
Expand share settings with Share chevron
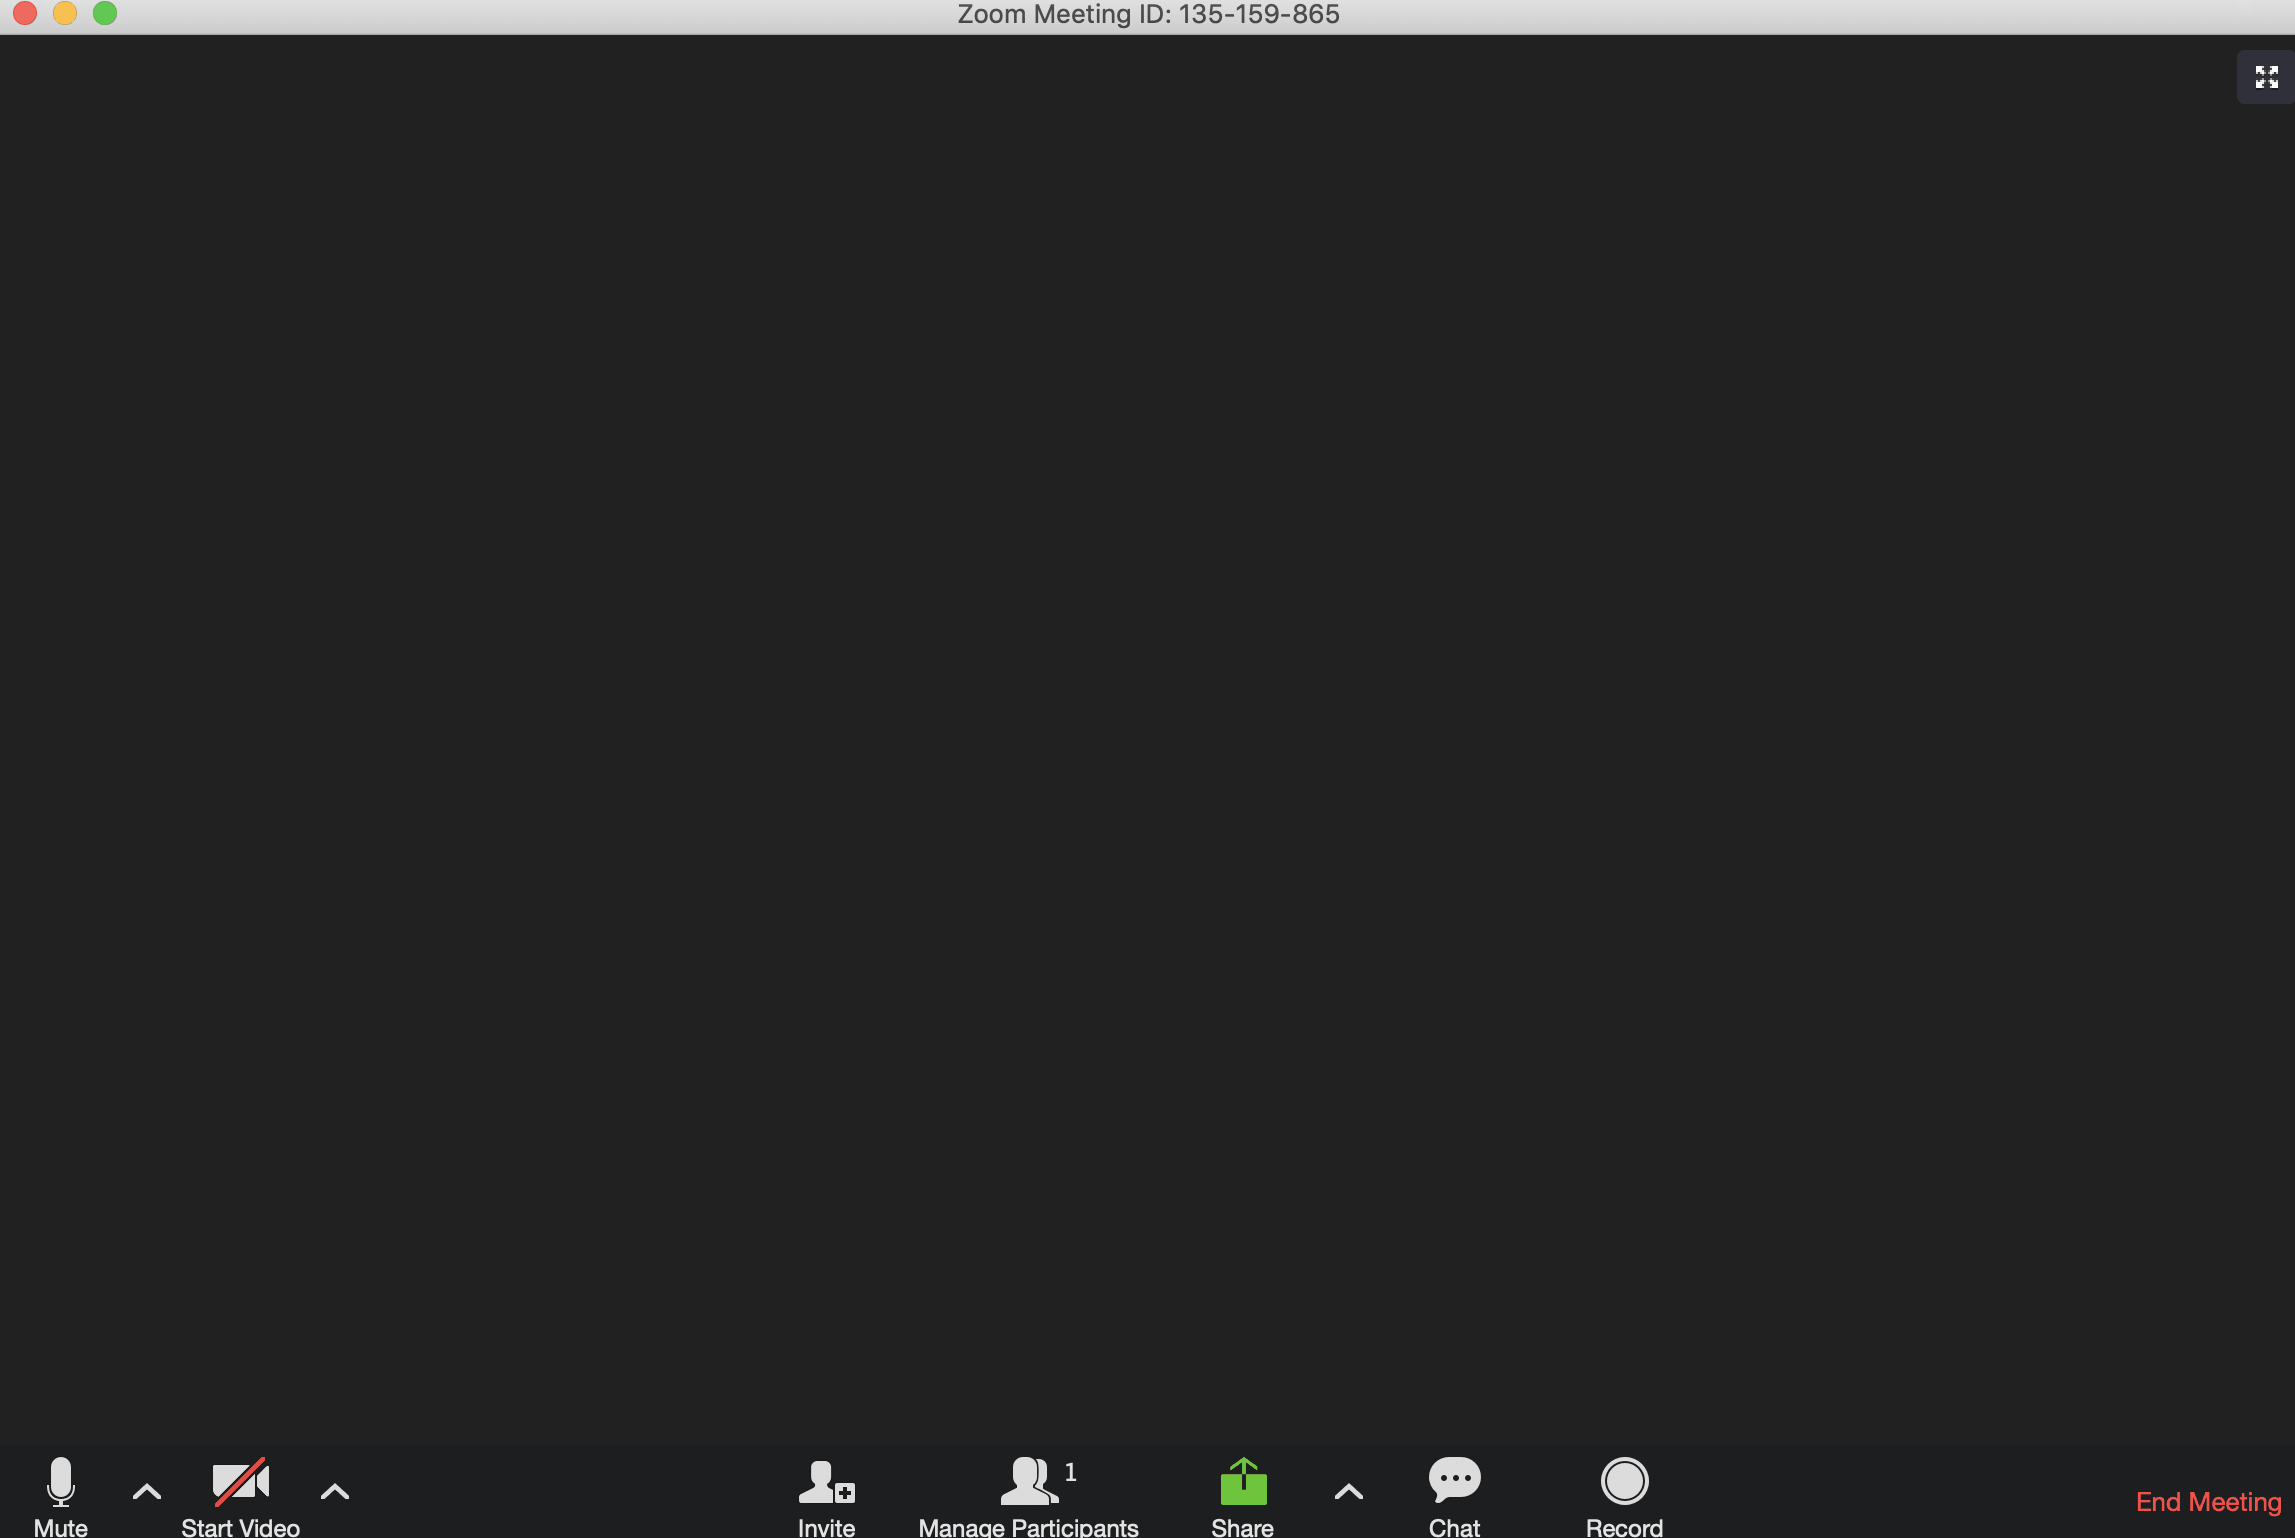click(x=1349, y=1483)
